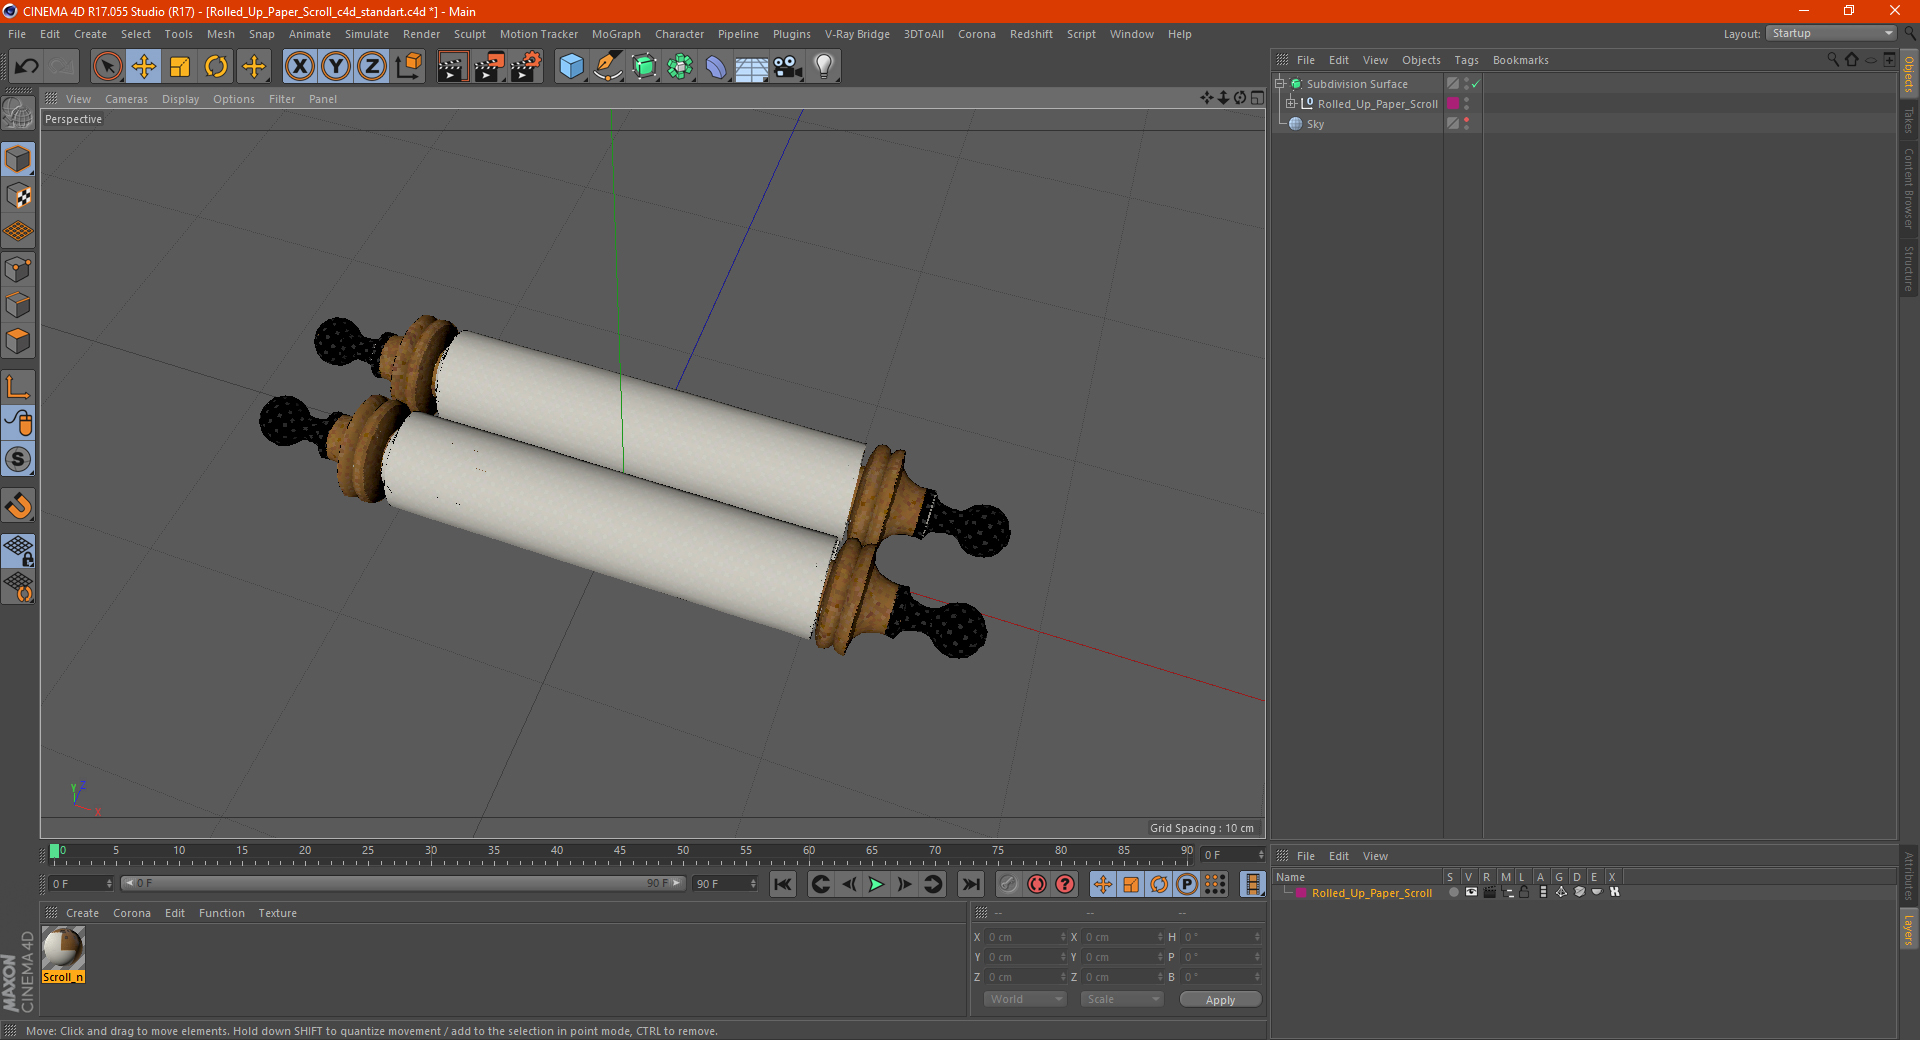The height and width of the screenshot is (1040, 1920).
Task: Play animation forward
Action: click(x=876, y=884)
